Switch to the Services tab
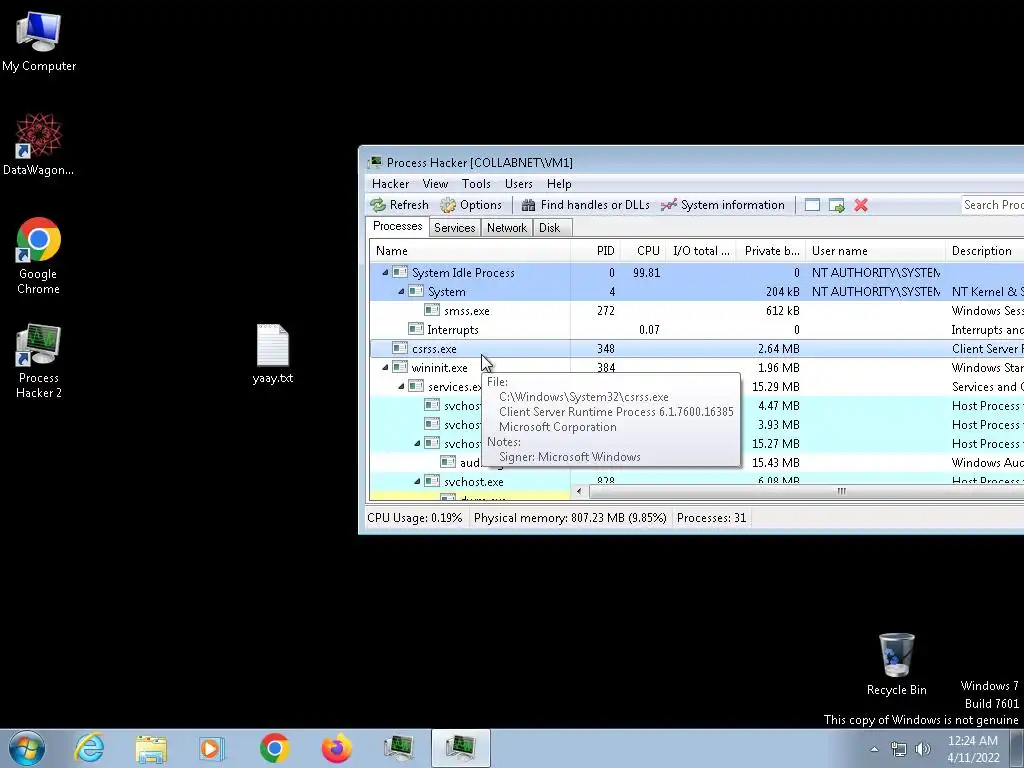 [x=455, y=227]
